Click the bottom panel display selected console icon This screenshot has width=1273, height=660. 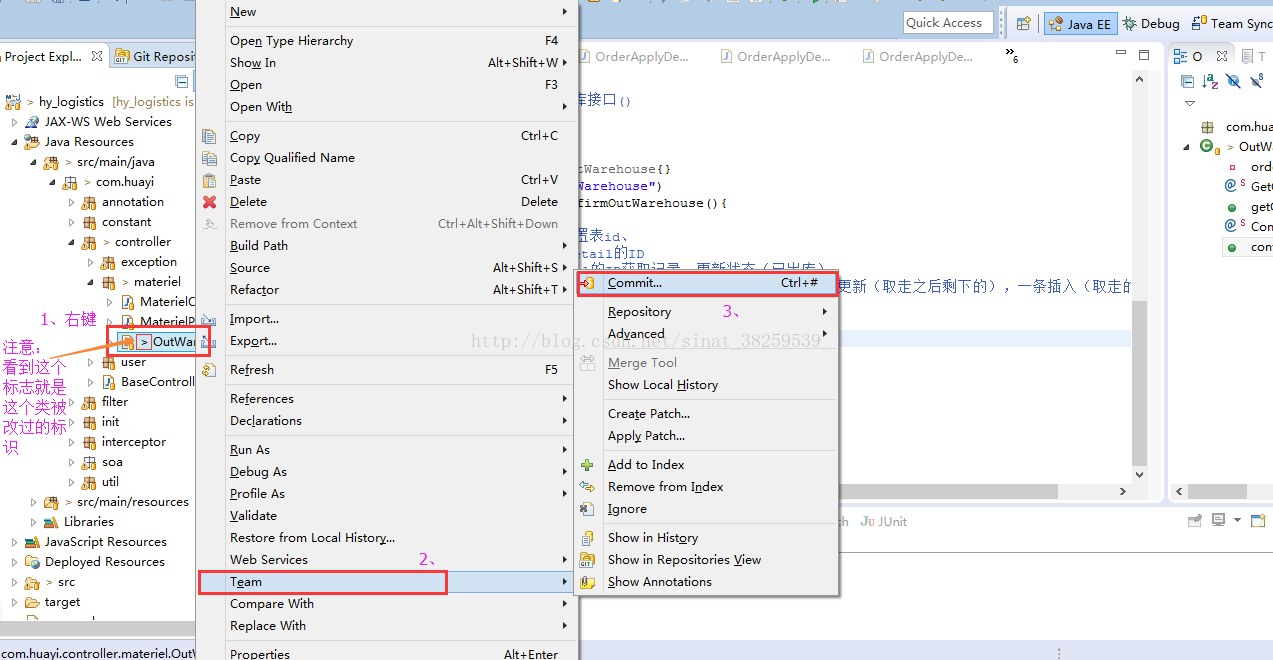point(1219,521)
